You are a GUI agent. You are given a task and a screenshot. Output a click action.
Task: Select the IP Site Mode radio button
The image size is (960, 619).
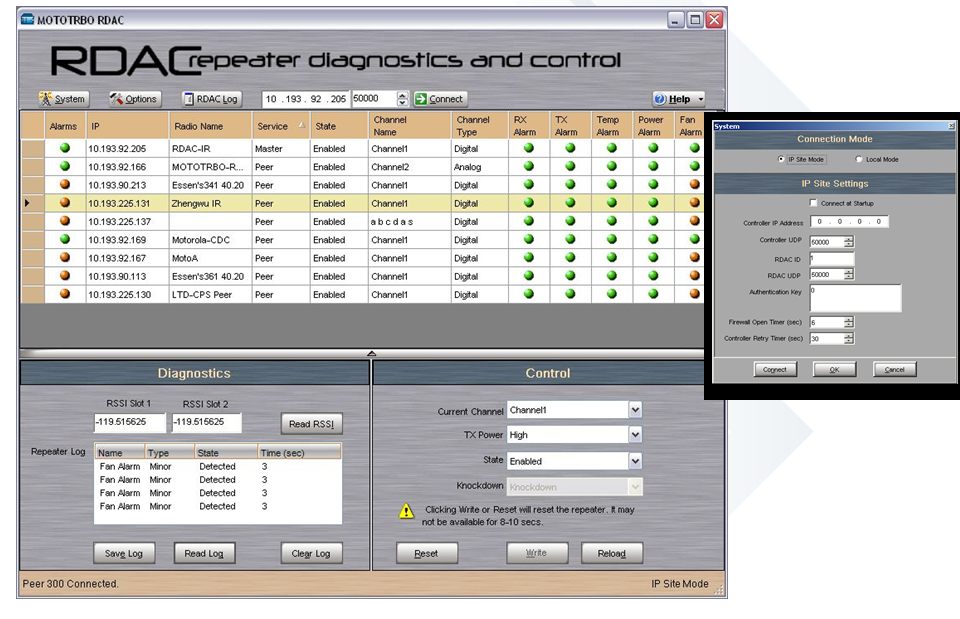[x=781, y=159]
